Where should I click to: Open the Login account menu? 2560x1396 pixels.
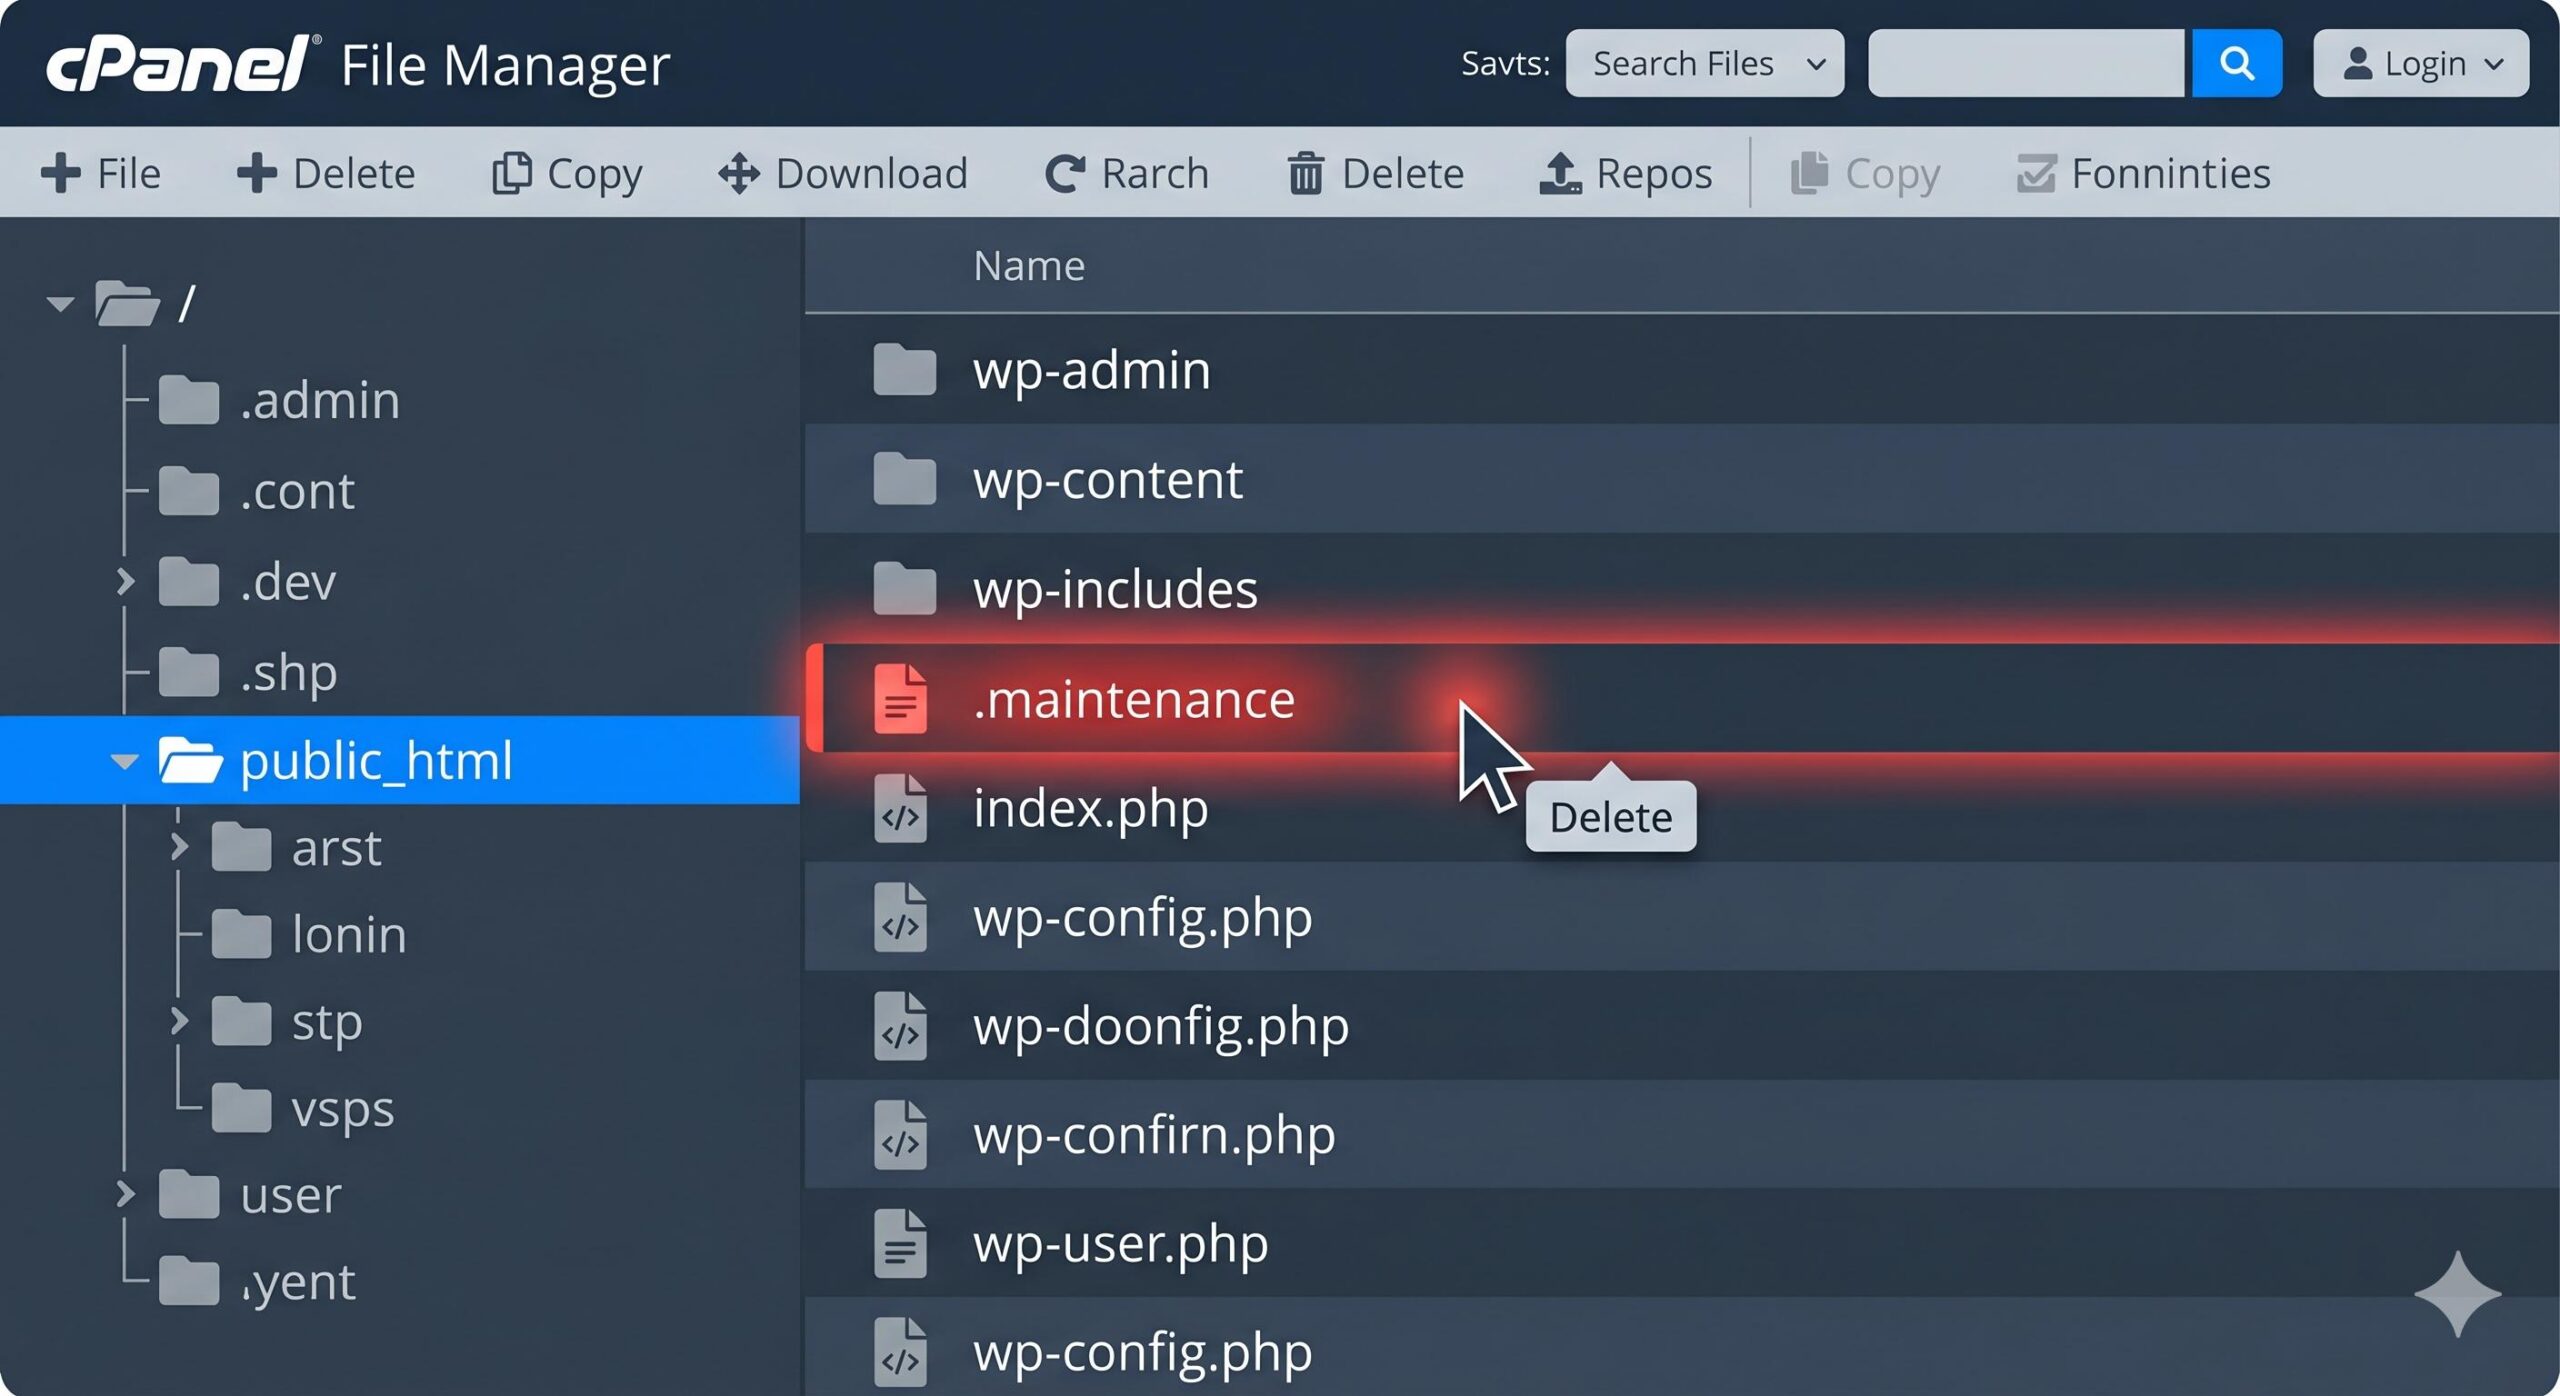[2420, 63]
